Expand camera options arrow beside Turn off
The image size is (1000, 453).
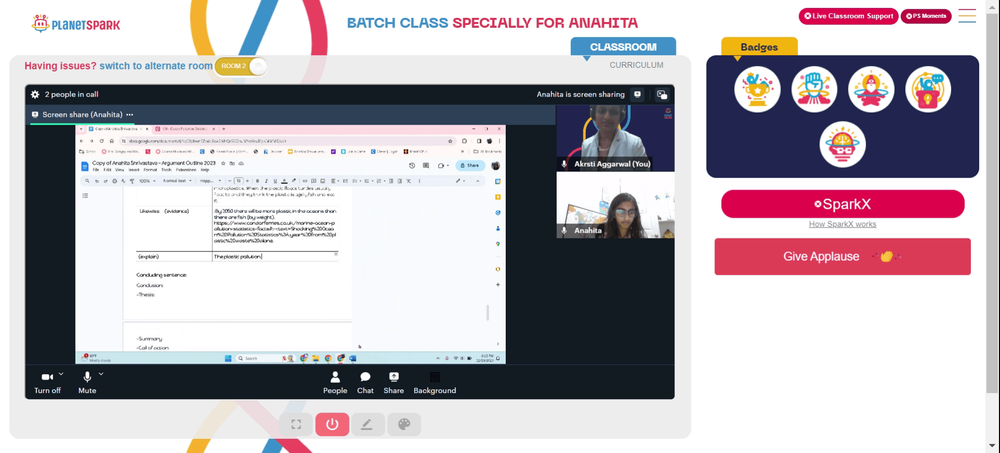(61, 373)
